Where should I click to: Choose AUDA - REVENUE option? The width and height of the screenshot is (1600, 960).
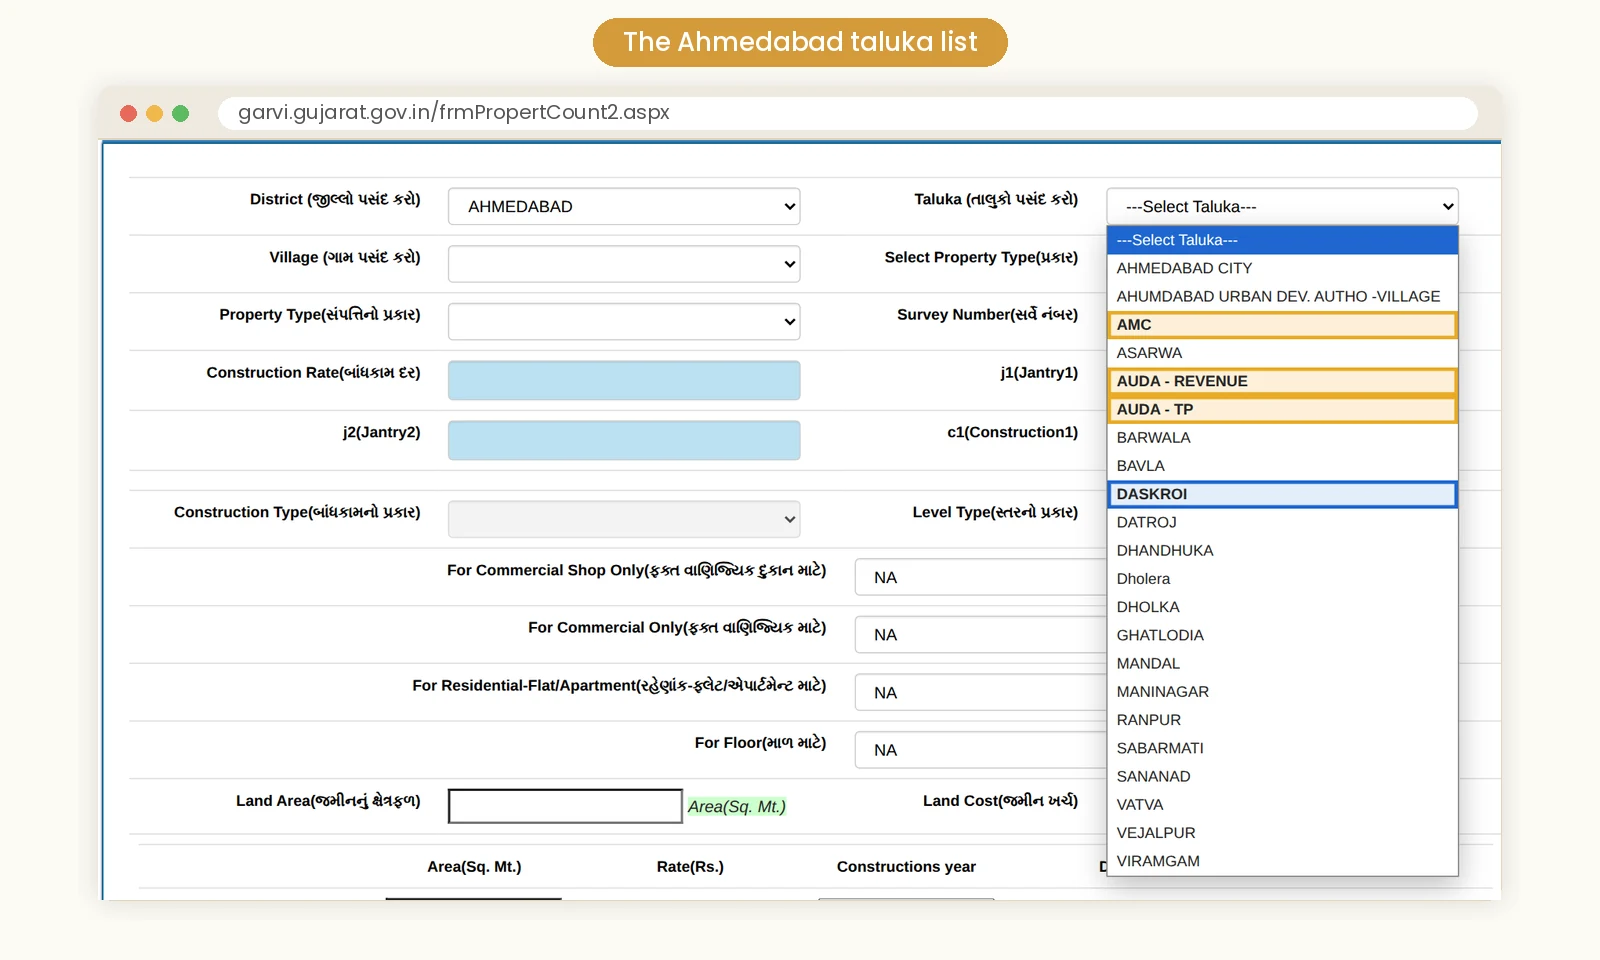click(x=1282, y=381)
